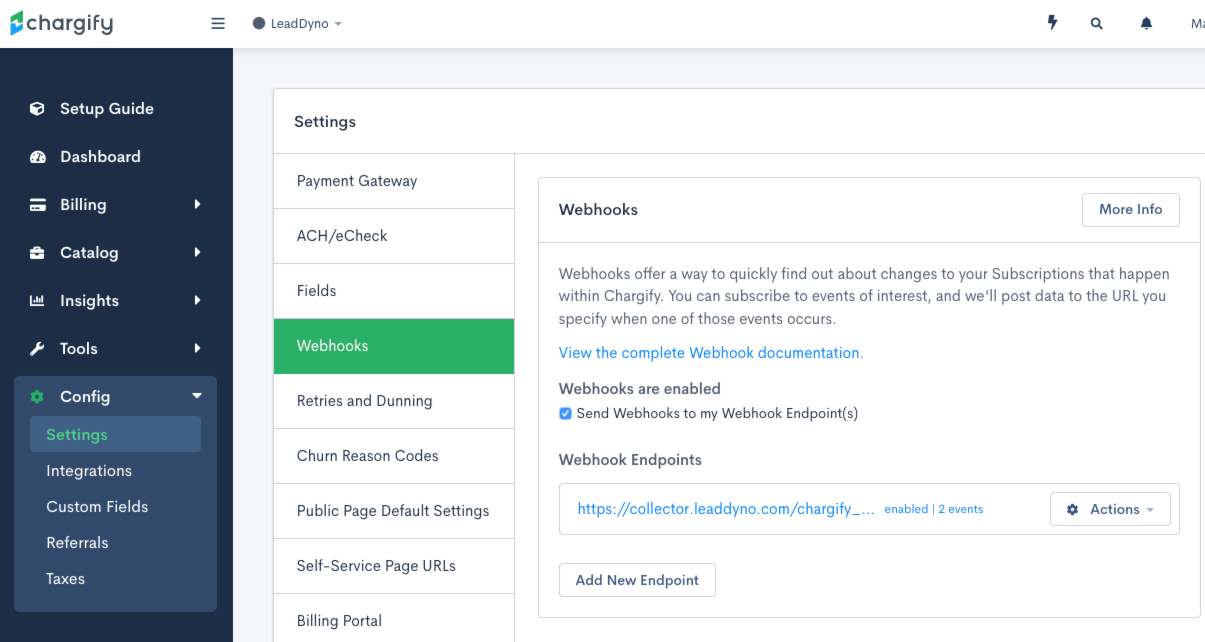The height and width of the screenshot is (642, 1205).
Task: Select the Fields settings tab
Action: click(x=394, y=291)
